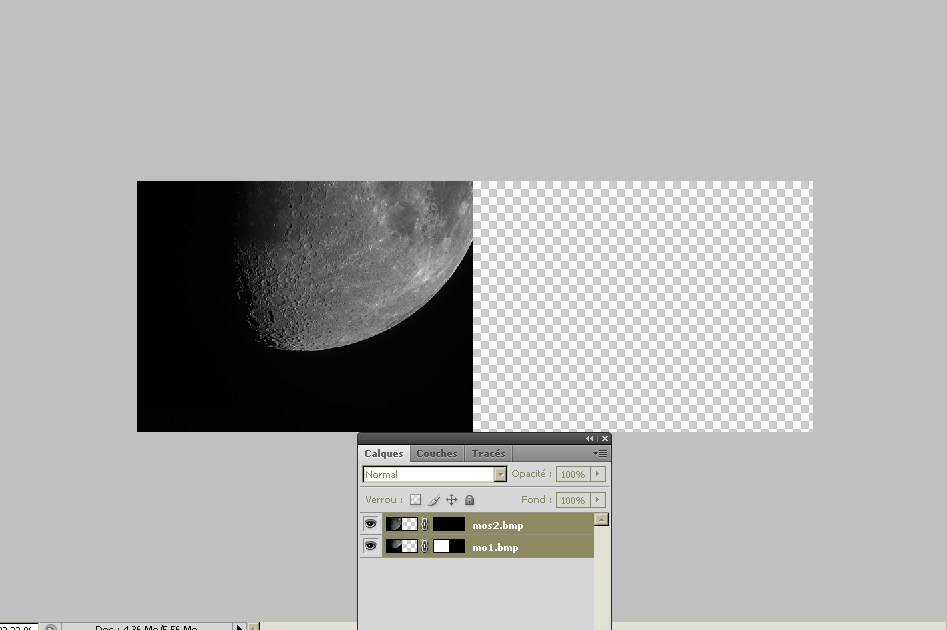Open the Tracés tab

coord(488,453)
